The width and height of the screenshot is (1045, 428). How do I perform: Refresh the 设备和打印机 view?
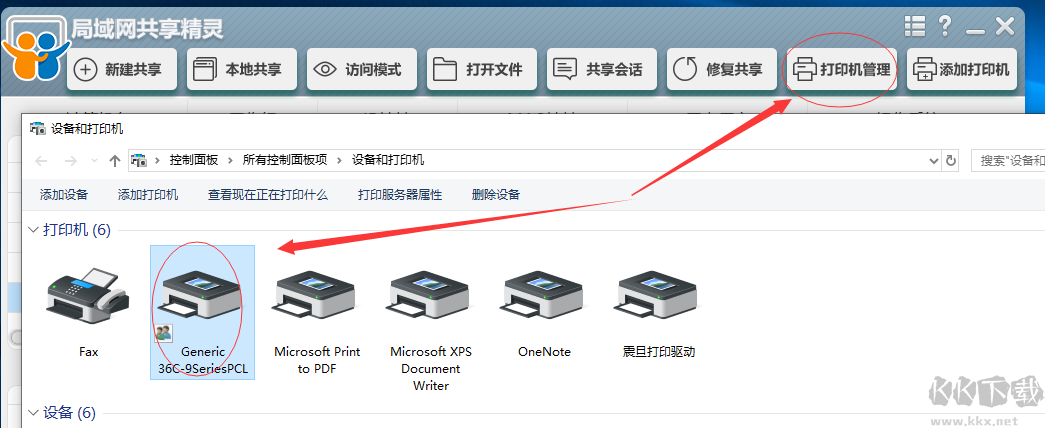(x=950, y=161)
